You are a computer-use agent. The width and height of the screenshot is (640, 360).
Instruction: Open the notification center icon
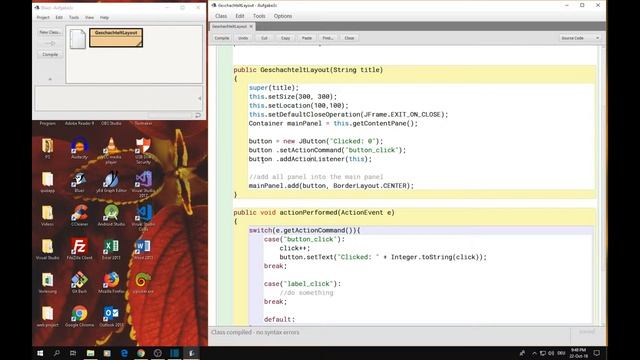(x=596, y=353)
